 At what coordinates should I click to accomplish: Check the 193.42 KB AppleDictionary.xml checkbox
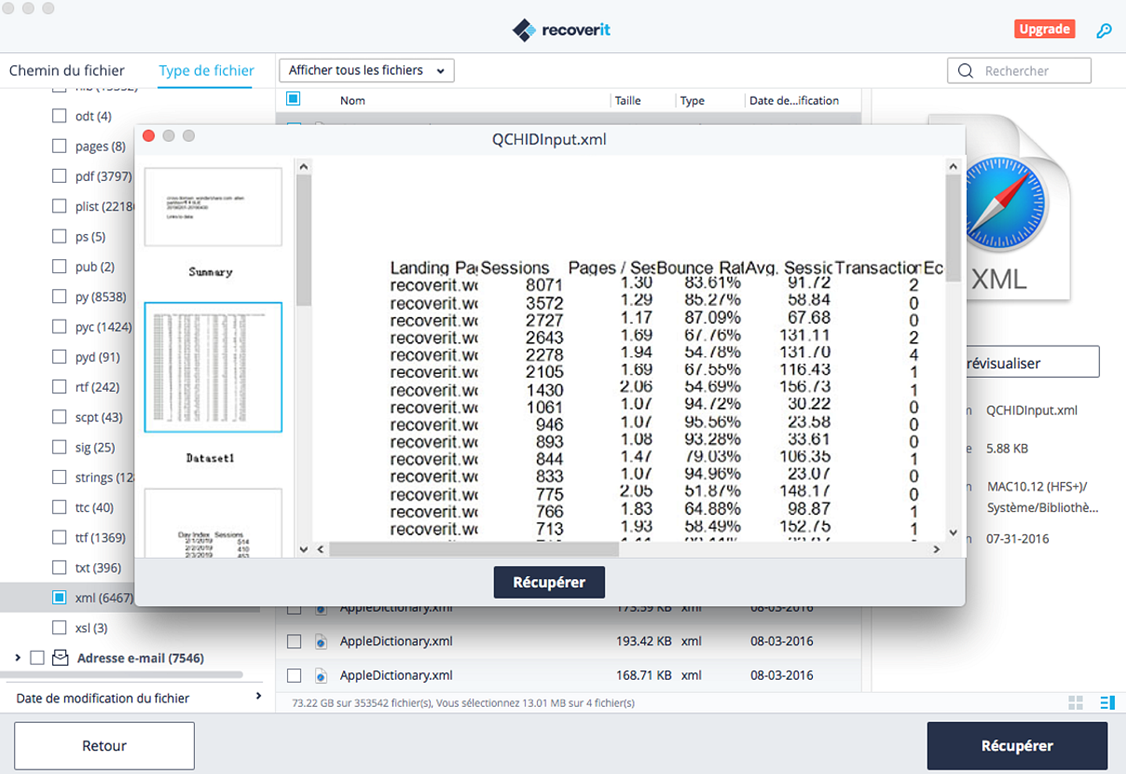click(294, 641)
